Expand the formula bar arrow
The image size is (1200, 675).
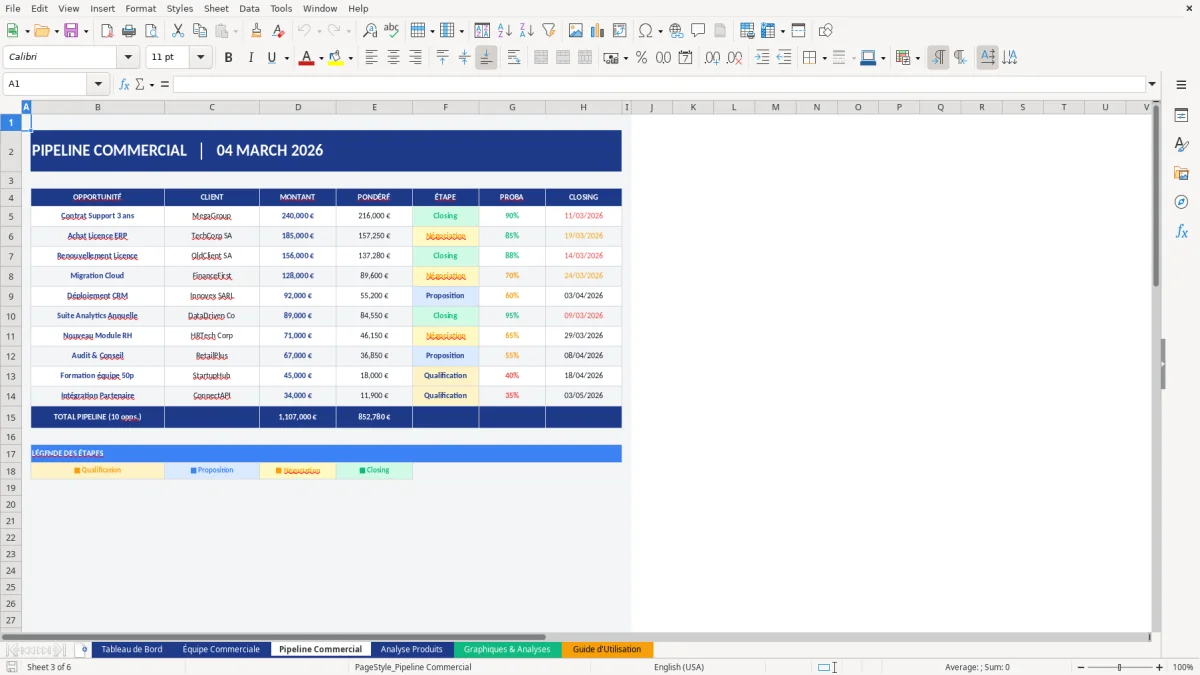coord(1152,84)
